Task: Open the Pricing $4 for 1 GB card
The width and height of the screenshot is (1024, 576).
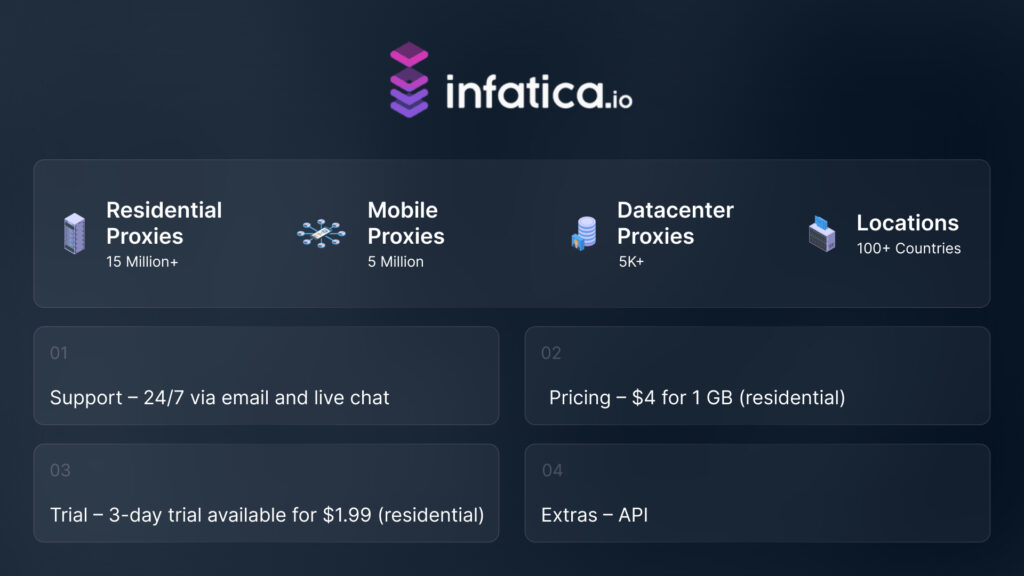Action: point(757,376)
